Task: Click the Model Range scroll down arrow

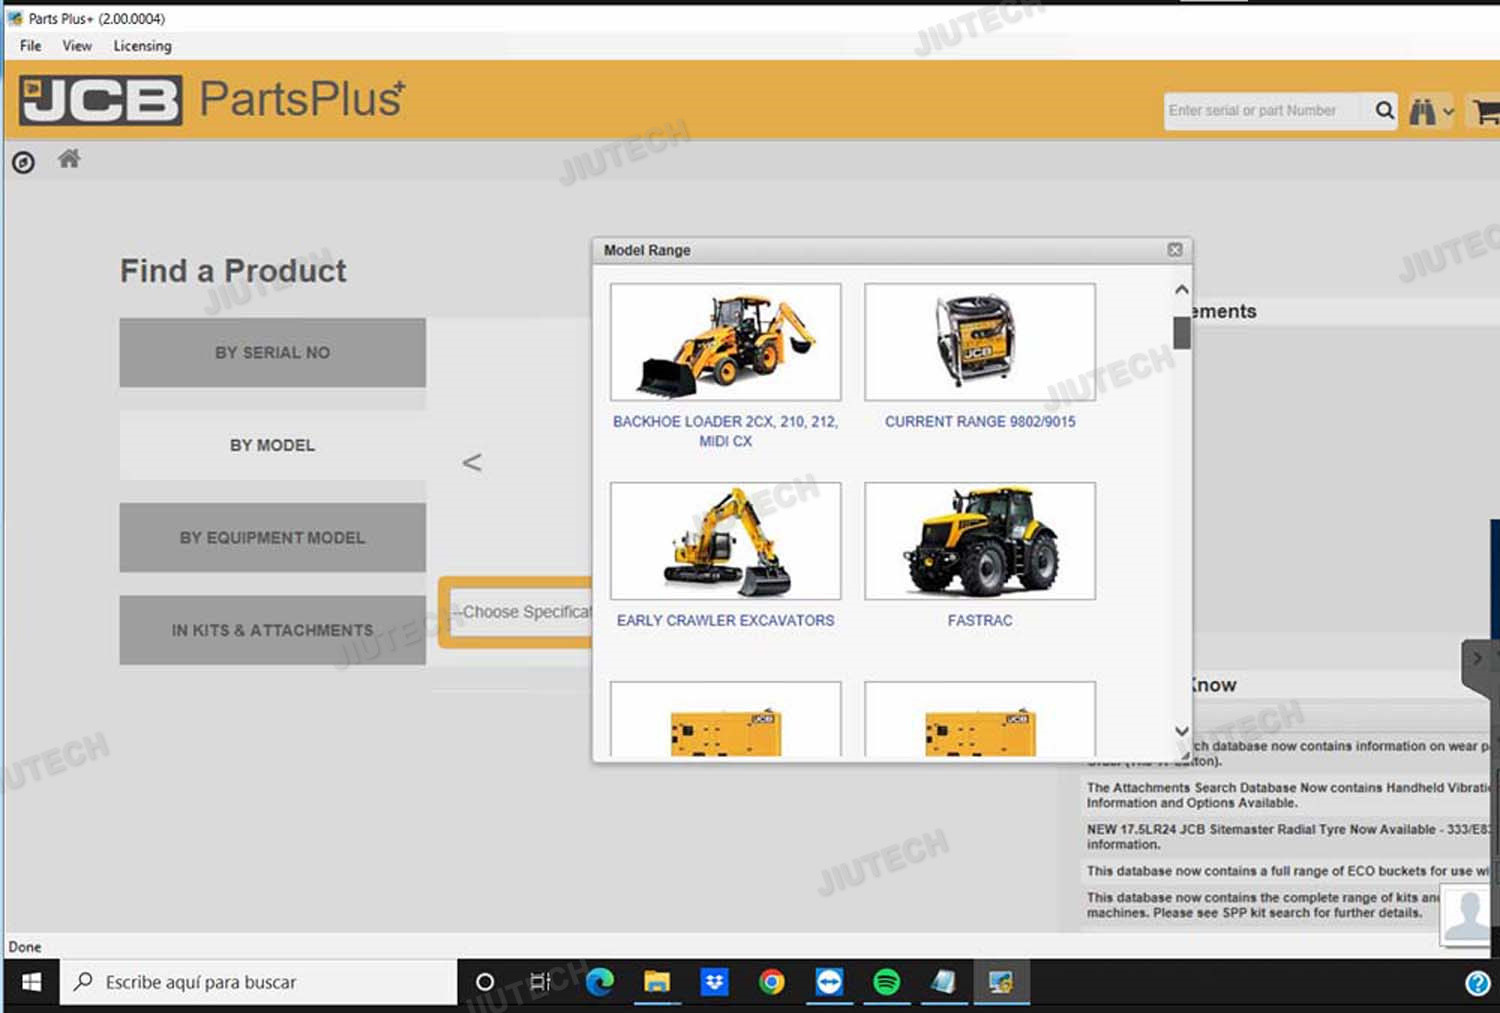Action: [x=1181, y=731]
